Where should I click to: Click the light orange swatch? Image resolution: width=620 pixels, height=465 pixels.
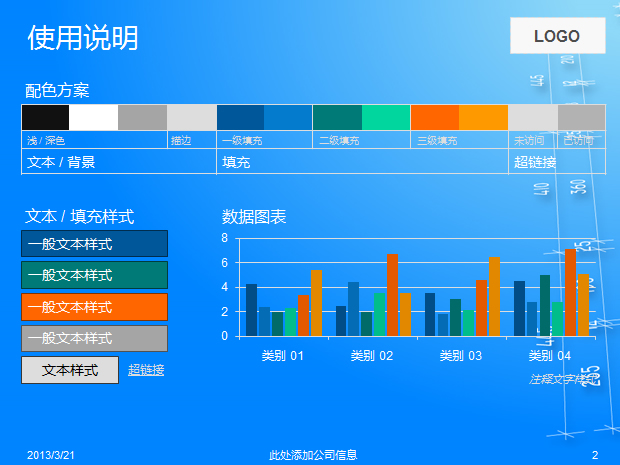pos(483,117)
